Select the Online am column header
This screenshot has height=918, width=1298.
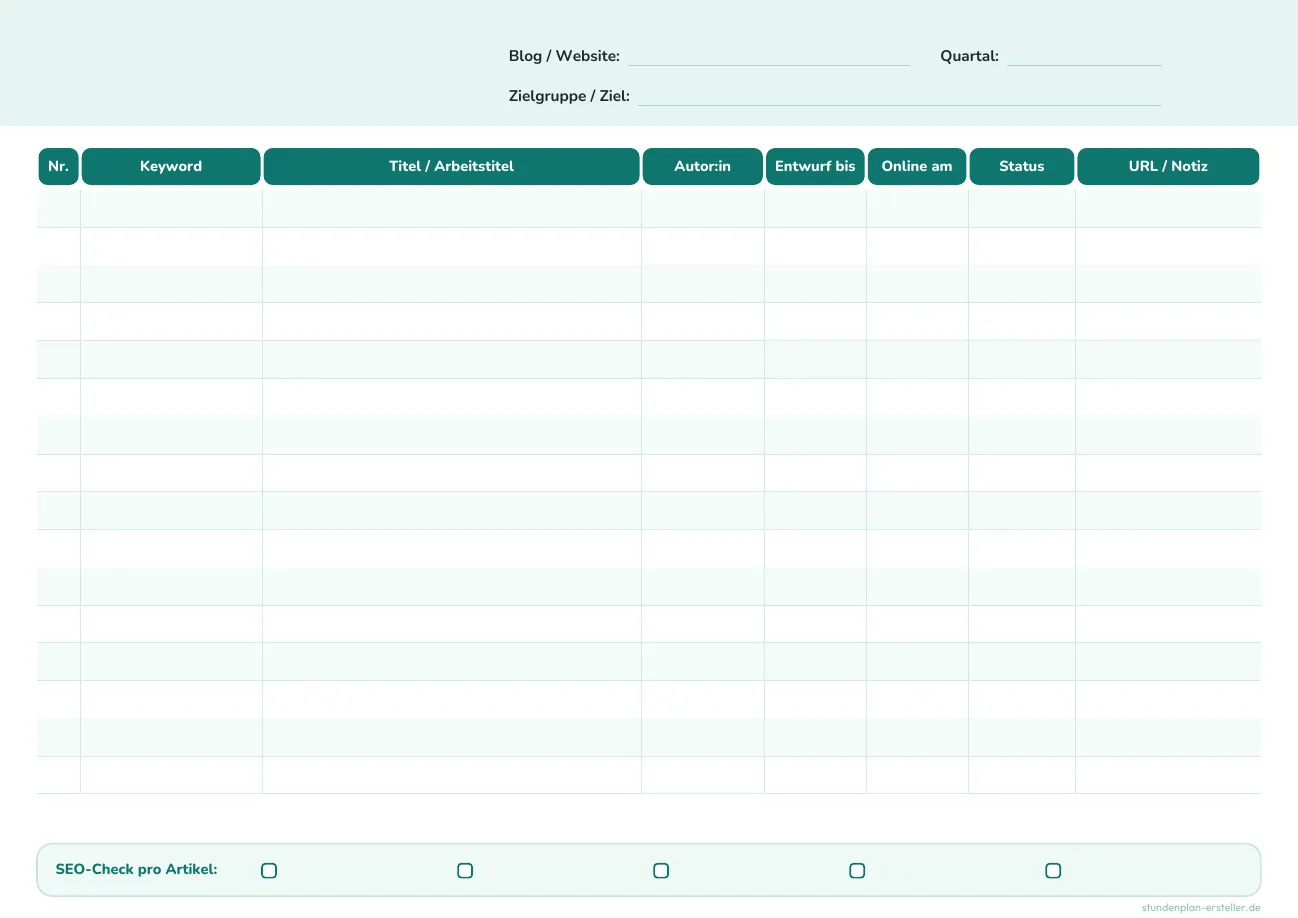(917, 167)
